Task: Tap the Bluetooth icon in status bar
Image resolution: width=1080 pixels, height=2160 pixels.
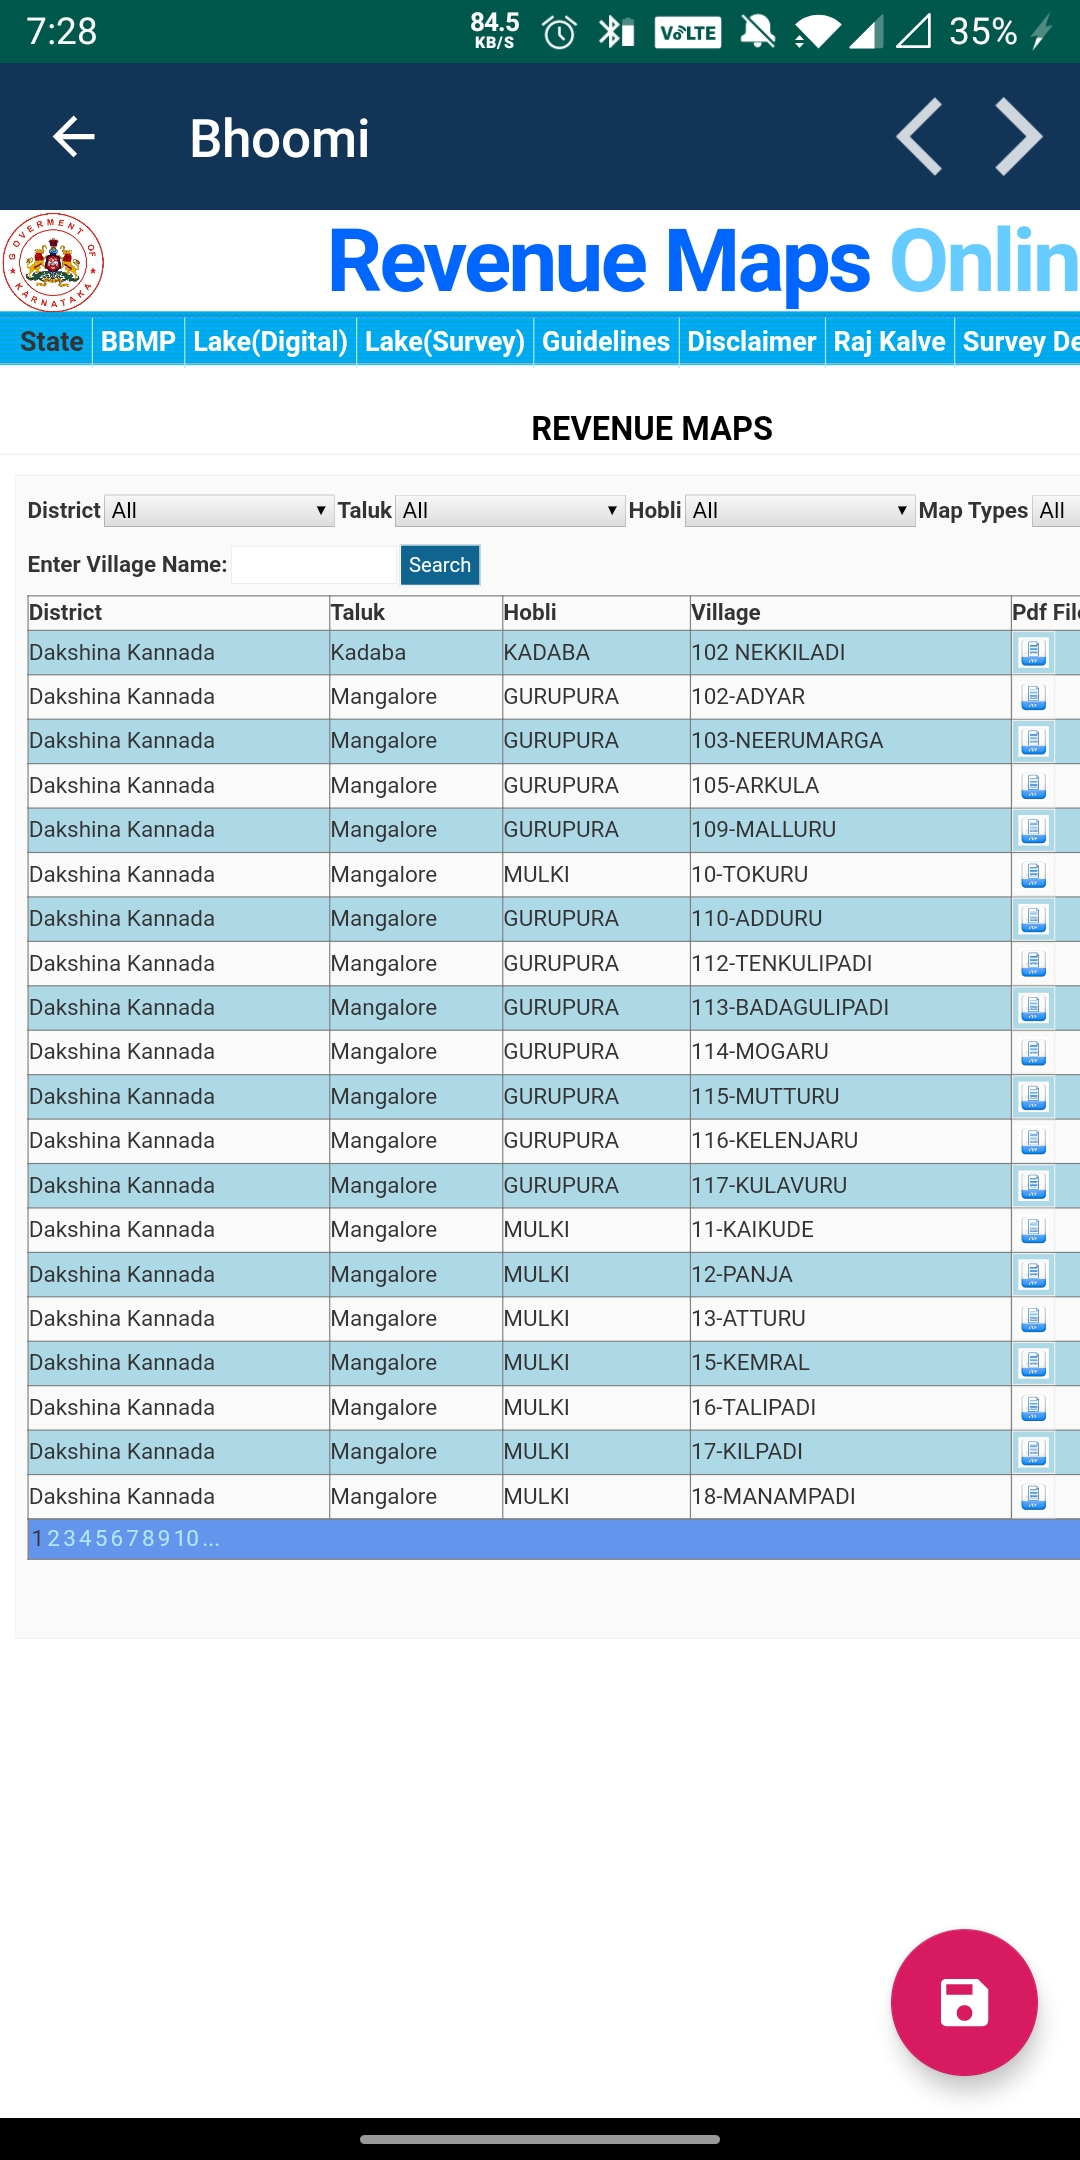Action: [616, 32]
